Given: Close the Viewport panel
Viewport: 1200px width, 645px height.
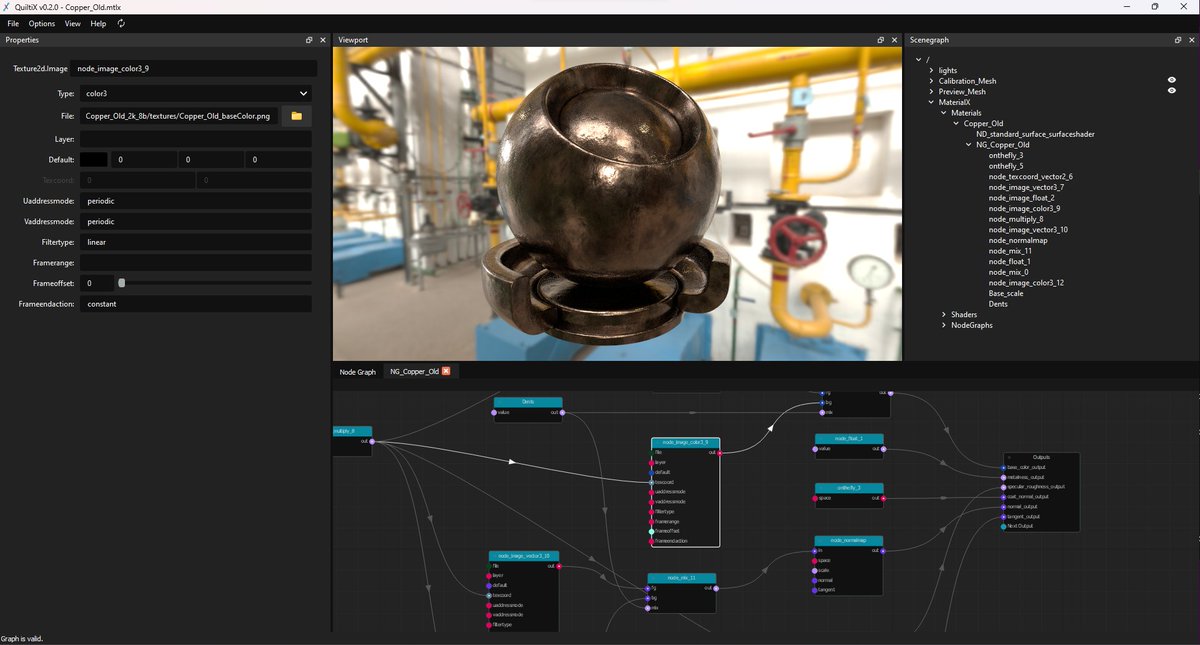Looking at the screenshot, I should tap(894, 40).
